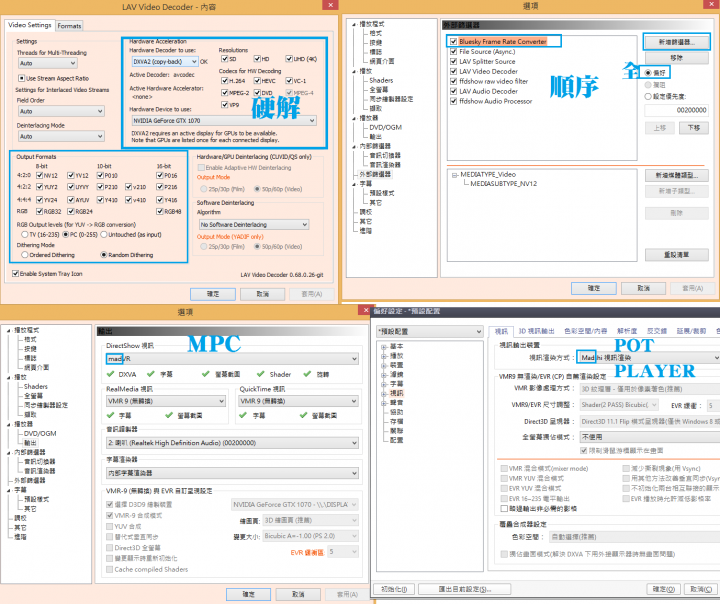Viewport: 720px width, 604px height.
Task: Toggle the H.264 hardware codec checkbox
Action: (x=225, y=80)
